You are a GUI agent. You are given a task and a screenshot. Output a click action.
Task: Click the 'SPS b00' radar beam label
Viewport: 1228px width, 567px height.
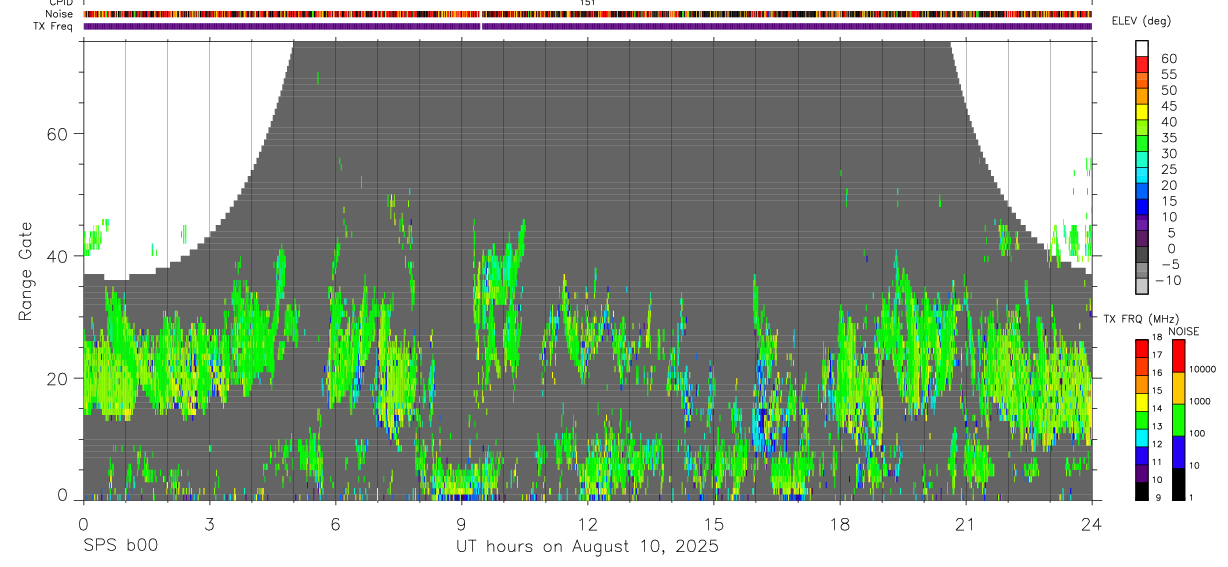pyautogui.click(x=120, y=547)
